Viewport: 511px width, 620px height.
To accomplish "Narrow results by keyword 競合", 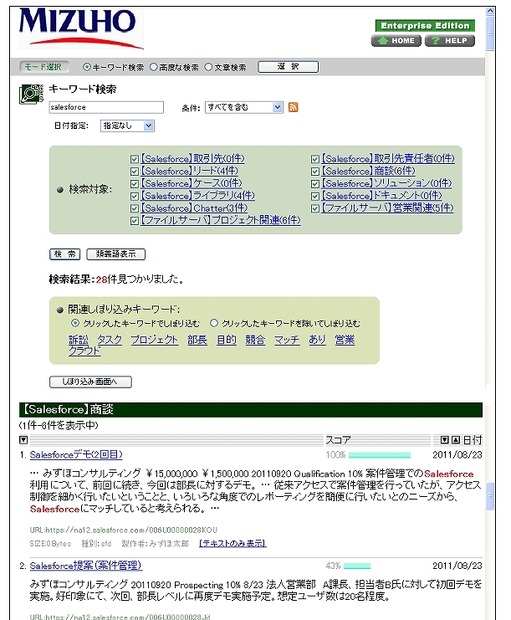I will click(x=255, y=340).
